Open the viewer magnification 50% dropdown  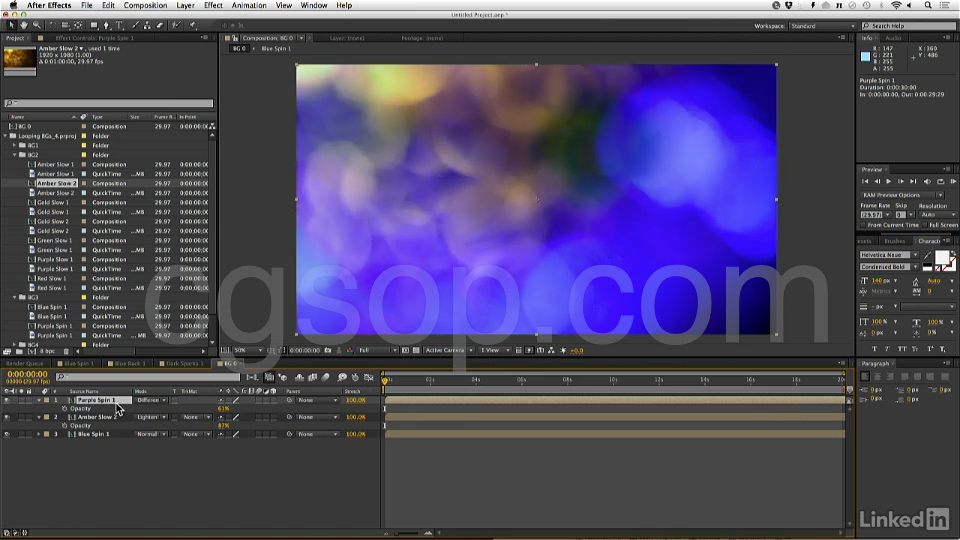pyautogui.click(x=247, y=350)
